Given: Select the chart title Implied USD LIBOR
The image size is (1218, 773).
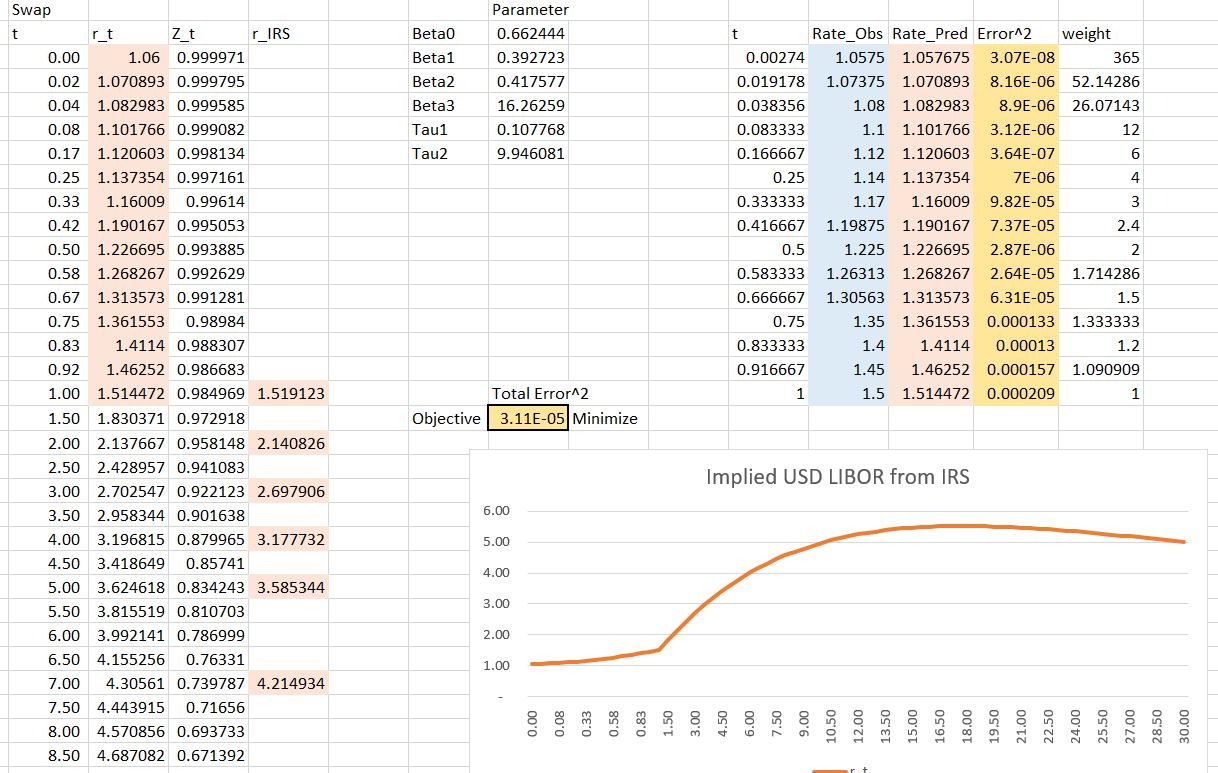Looking at the screenshot, I should pyautogui.click(x=837, y=477).
